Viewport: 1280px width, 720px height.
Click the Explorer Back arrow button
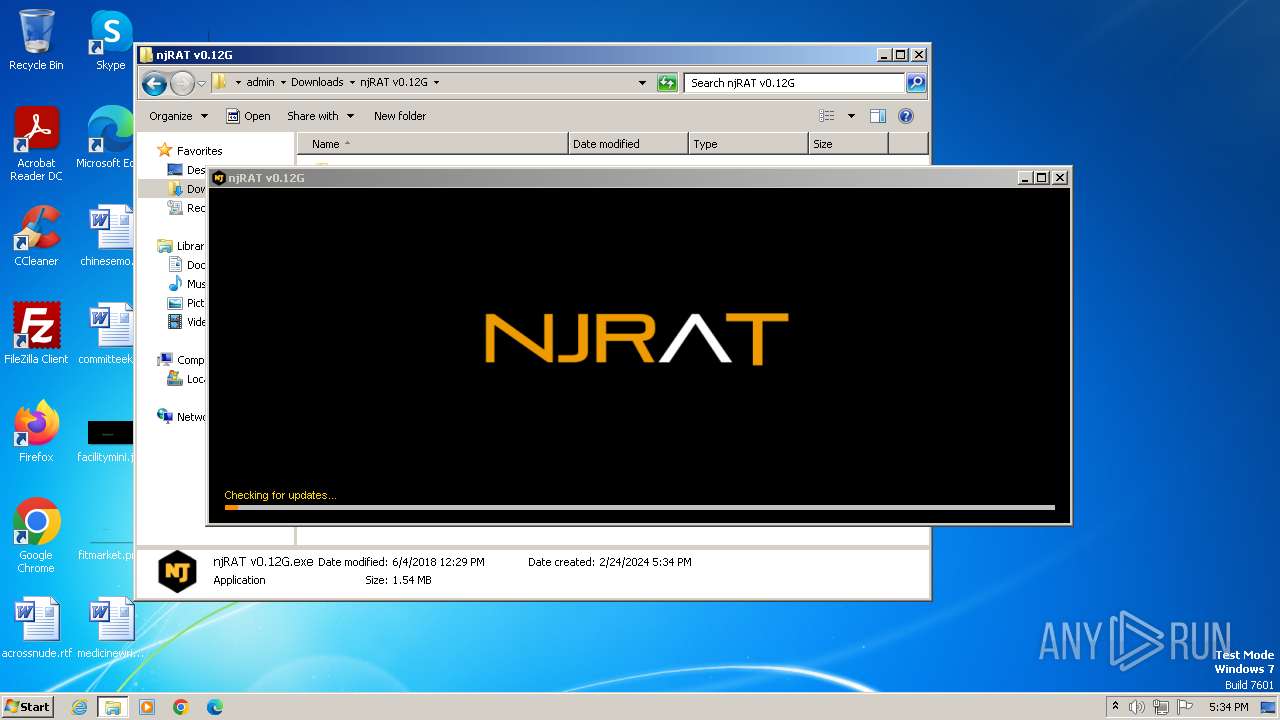[154, 83]
